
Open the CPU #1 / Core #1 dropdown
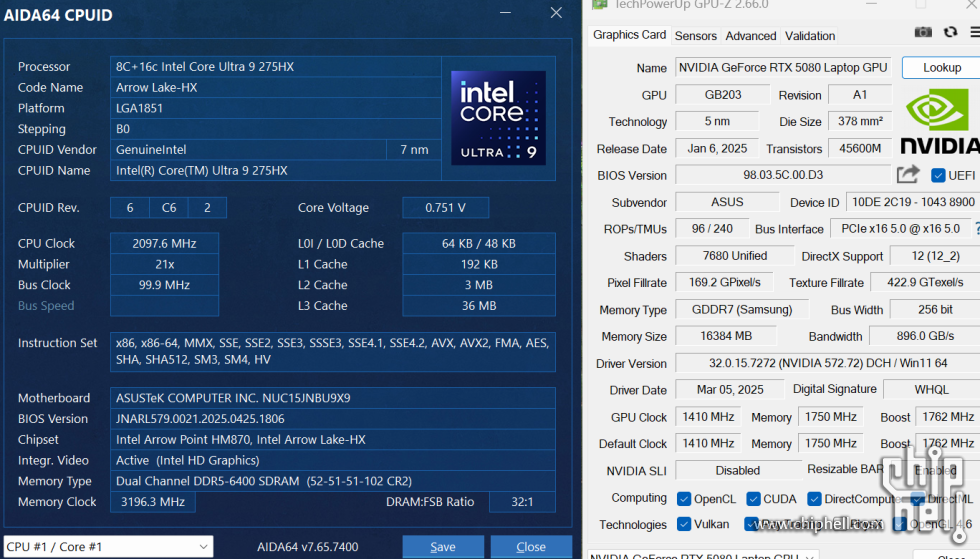108,546
